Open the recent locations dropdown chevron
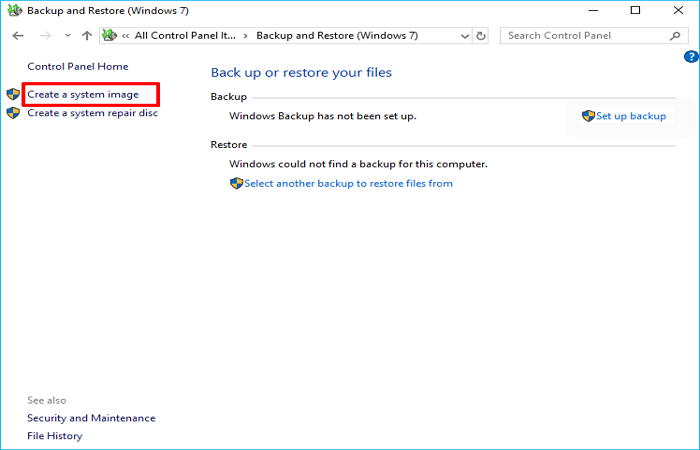Screen dimensions: 700x450 tap(67, 36)
